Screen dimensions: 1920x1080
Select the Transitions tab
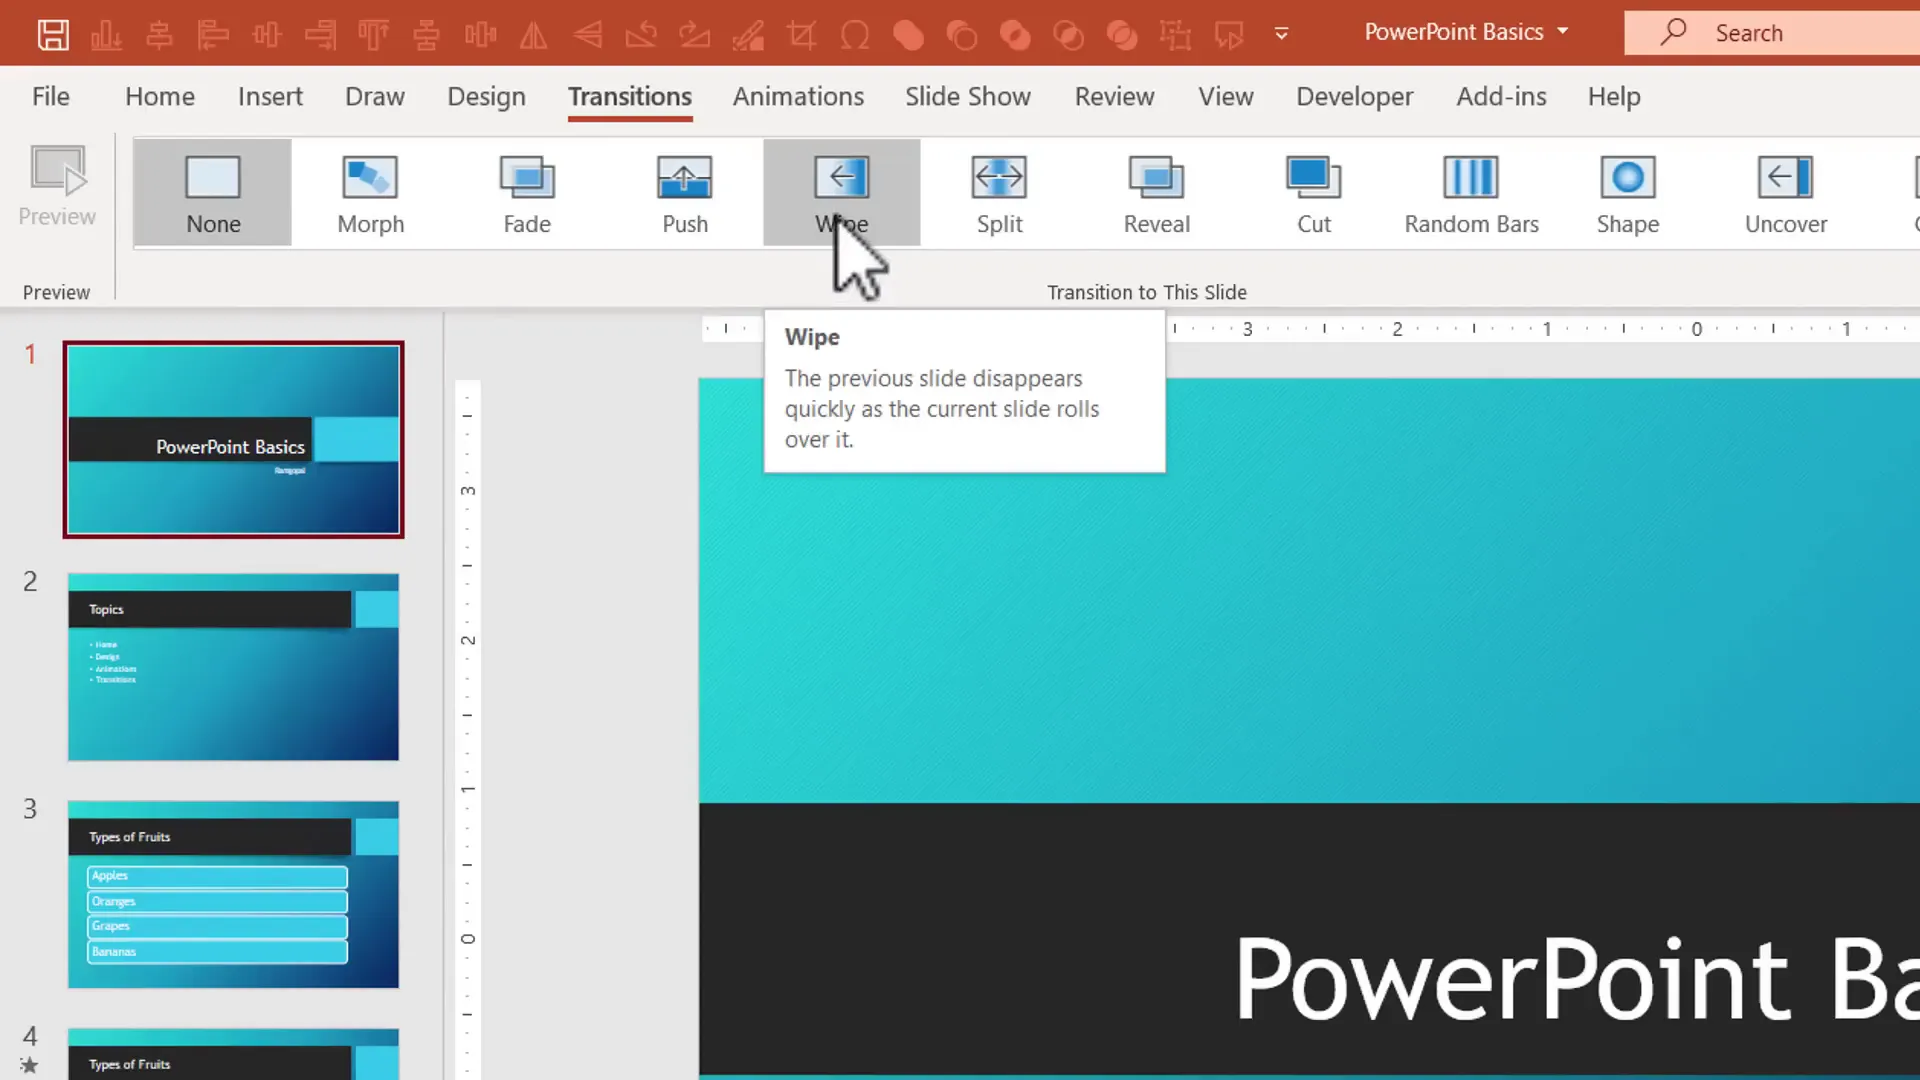[x=630, y=96]
